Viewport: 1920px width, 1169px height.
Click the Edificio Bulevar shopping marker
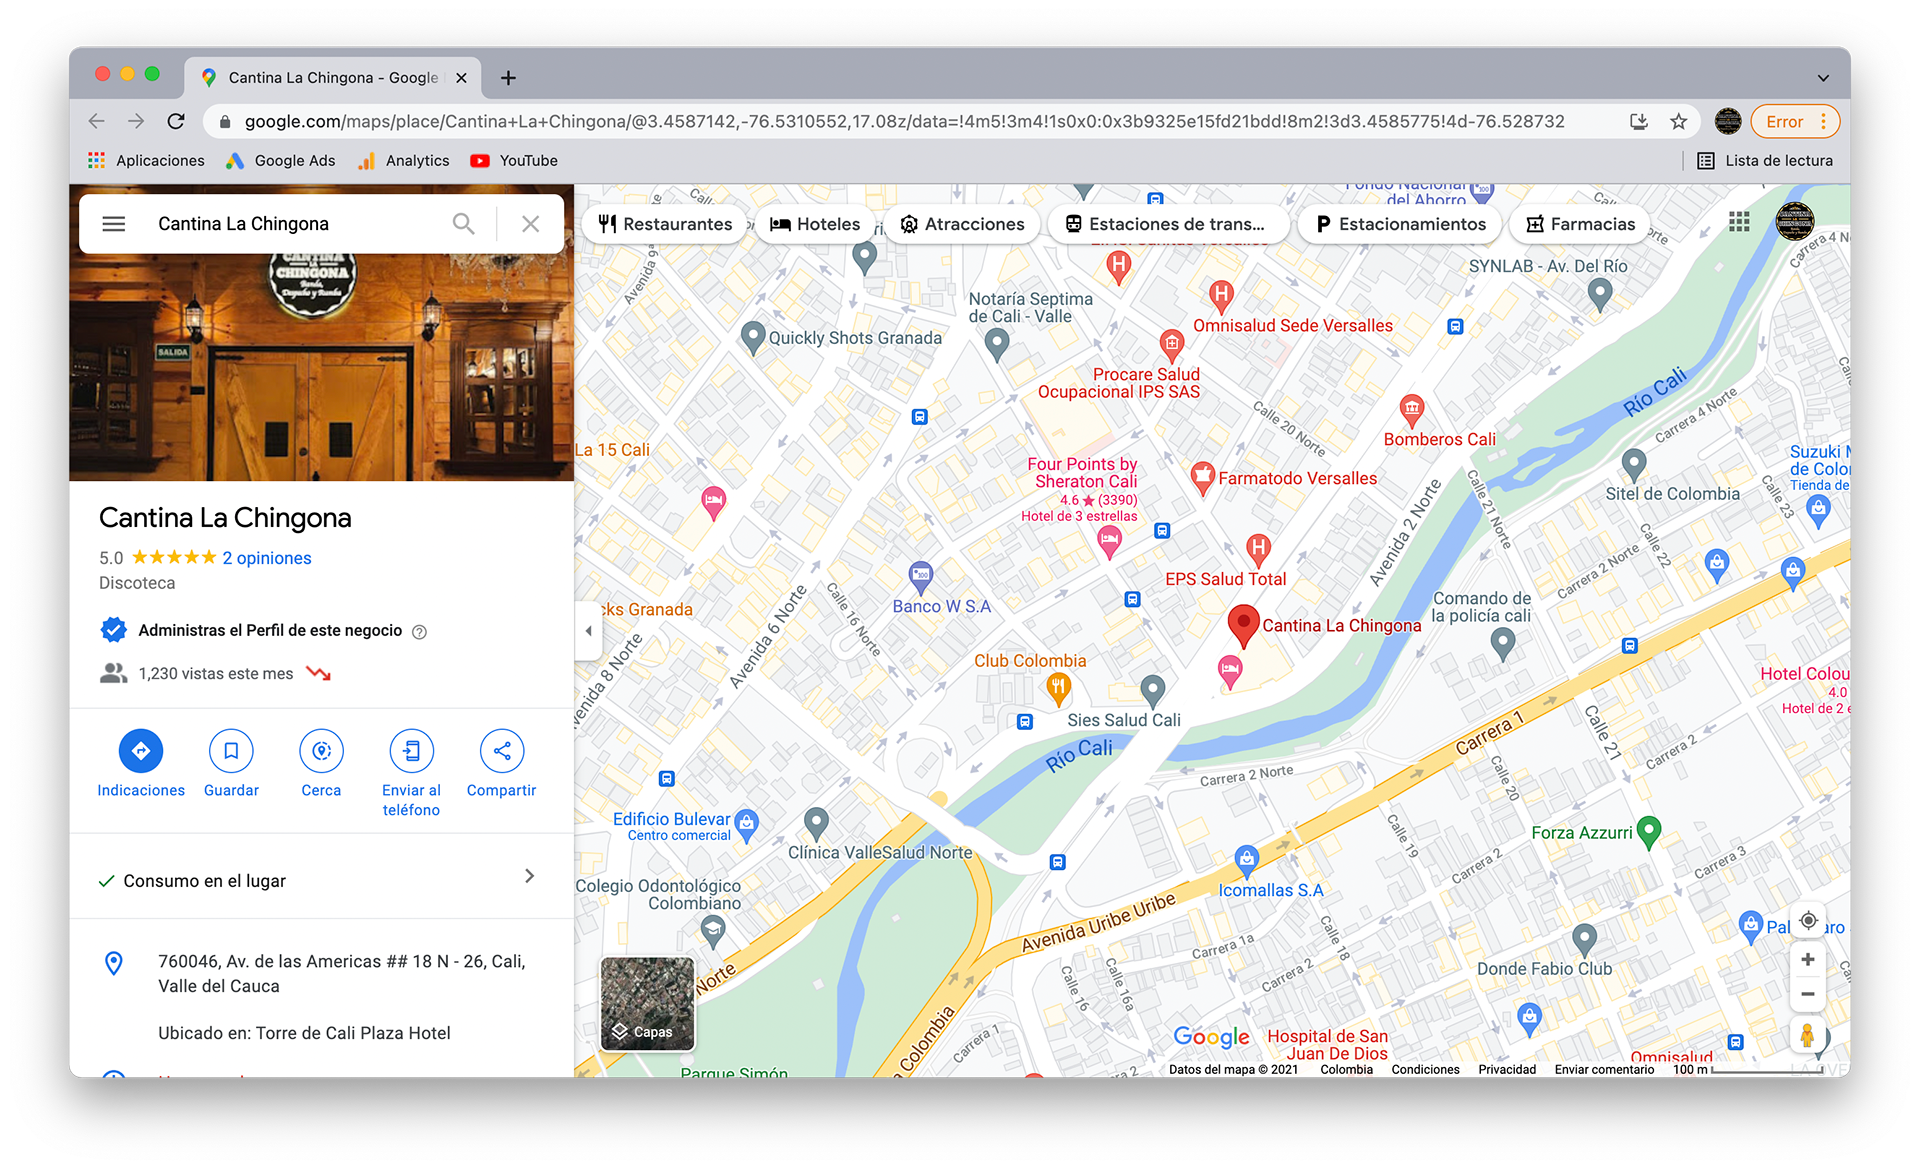click(x=747, y=824)
